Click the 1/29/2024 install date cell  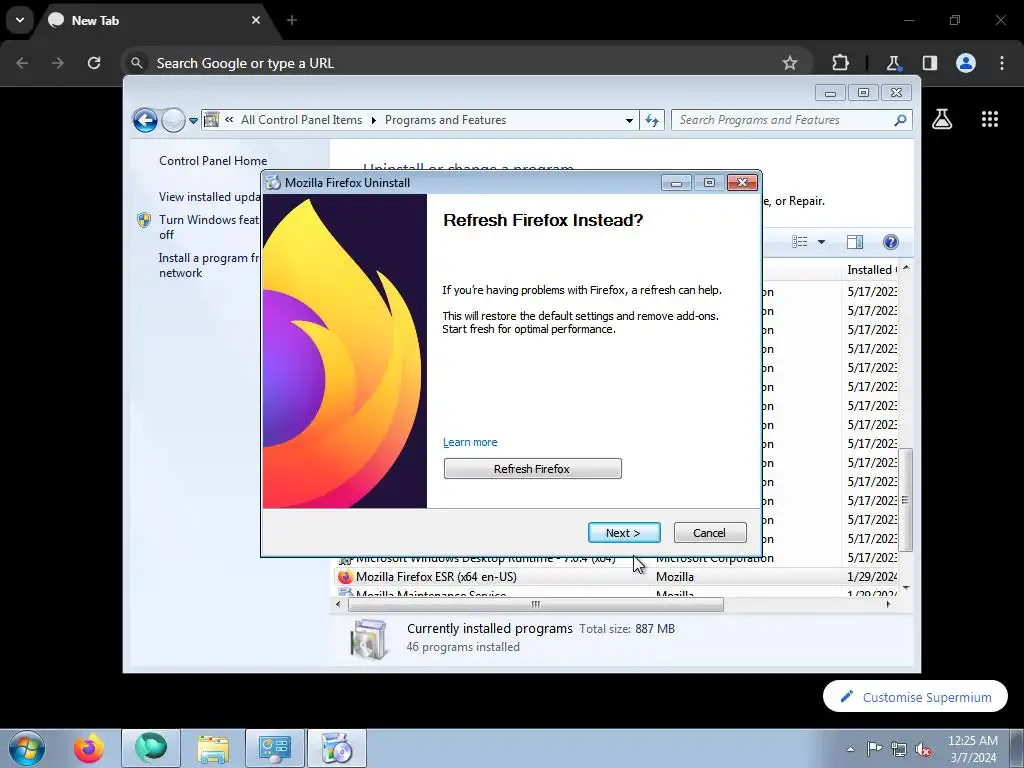pyautogui.click(x=872, y=577)
